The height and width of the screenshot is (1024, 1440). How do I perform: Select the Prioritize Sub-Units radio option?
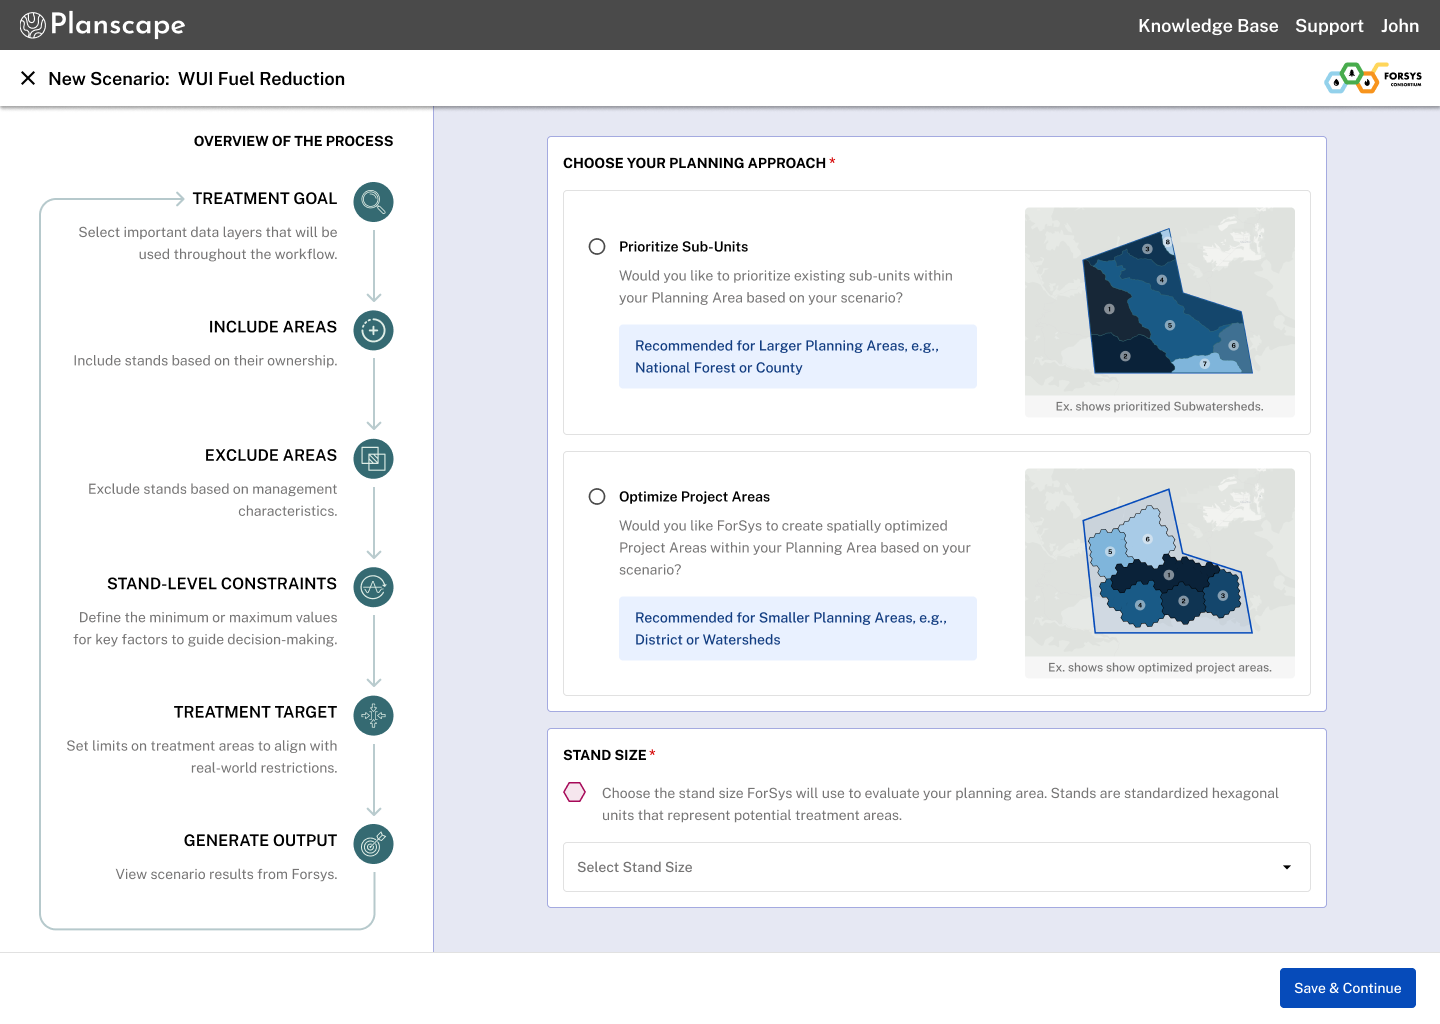[x=597, y=246]
